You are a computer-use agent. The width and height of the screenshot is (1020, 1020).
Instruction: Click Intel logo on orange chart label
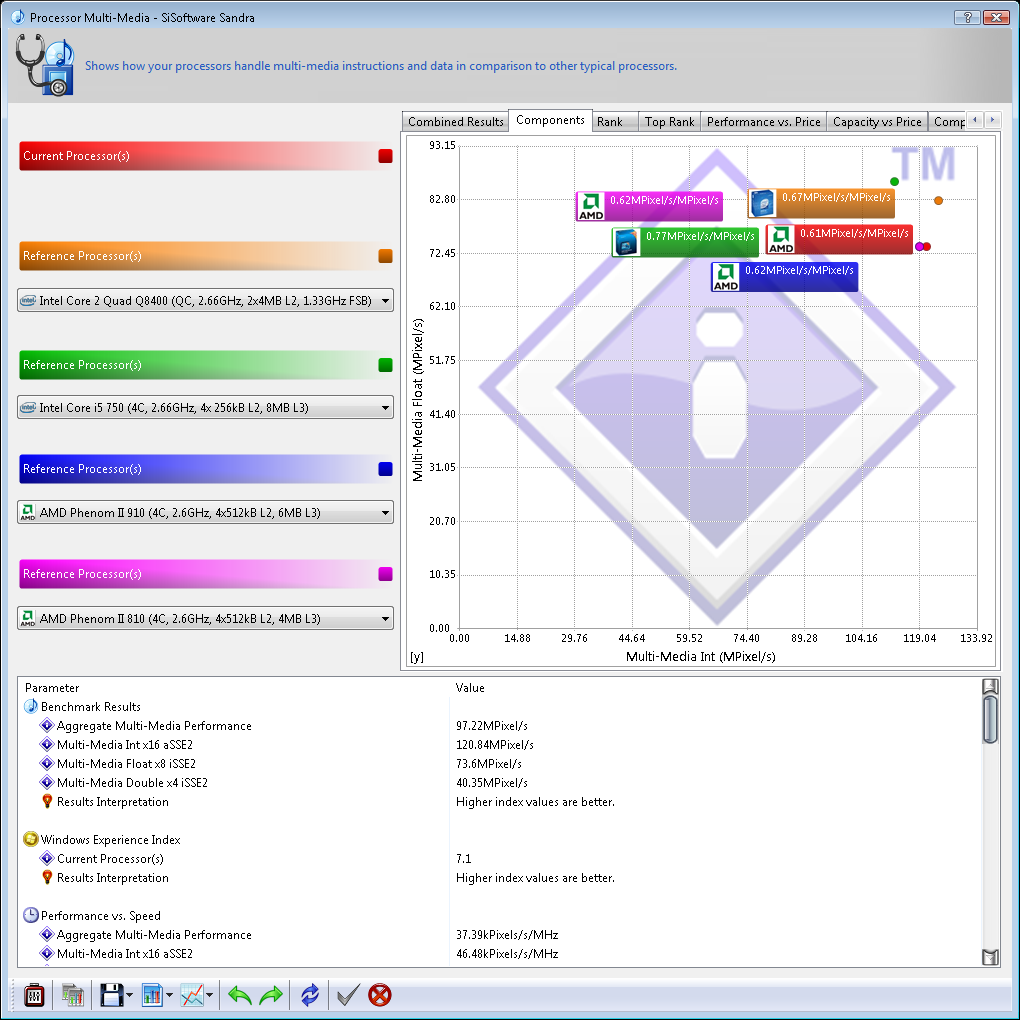point(762,203)
